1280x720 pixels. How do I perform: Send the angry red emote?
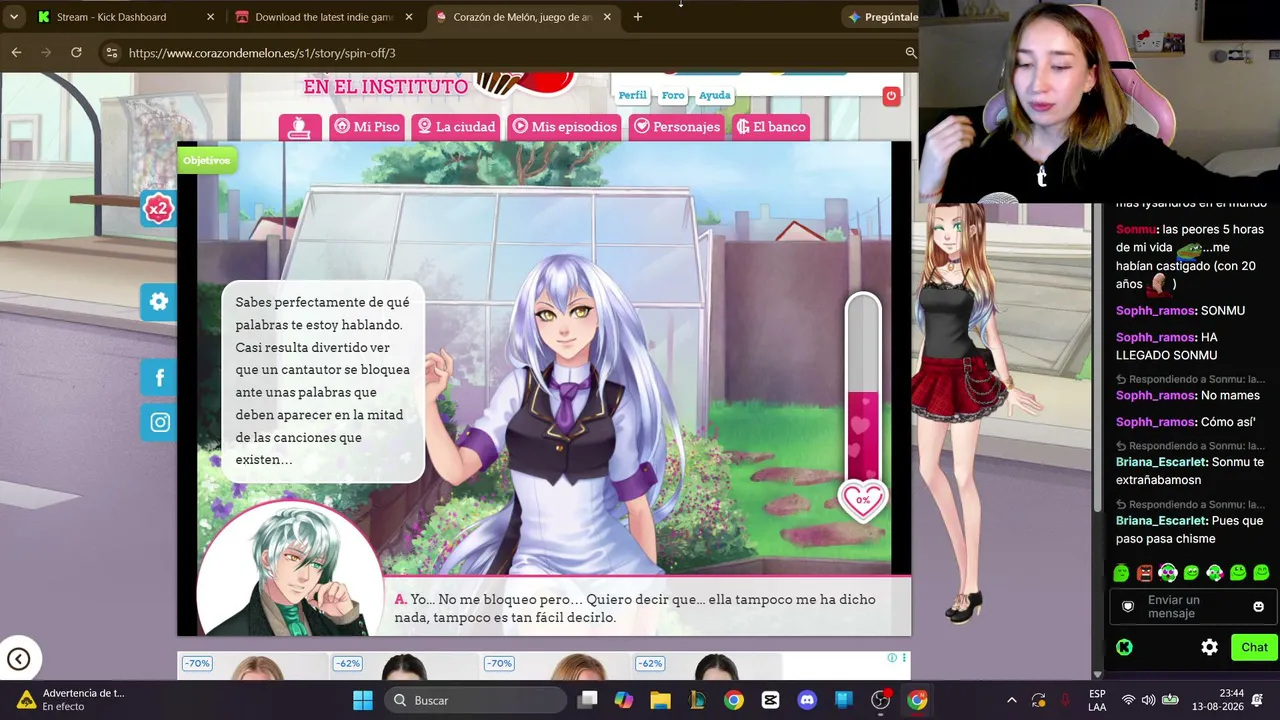click(1144, 573)
